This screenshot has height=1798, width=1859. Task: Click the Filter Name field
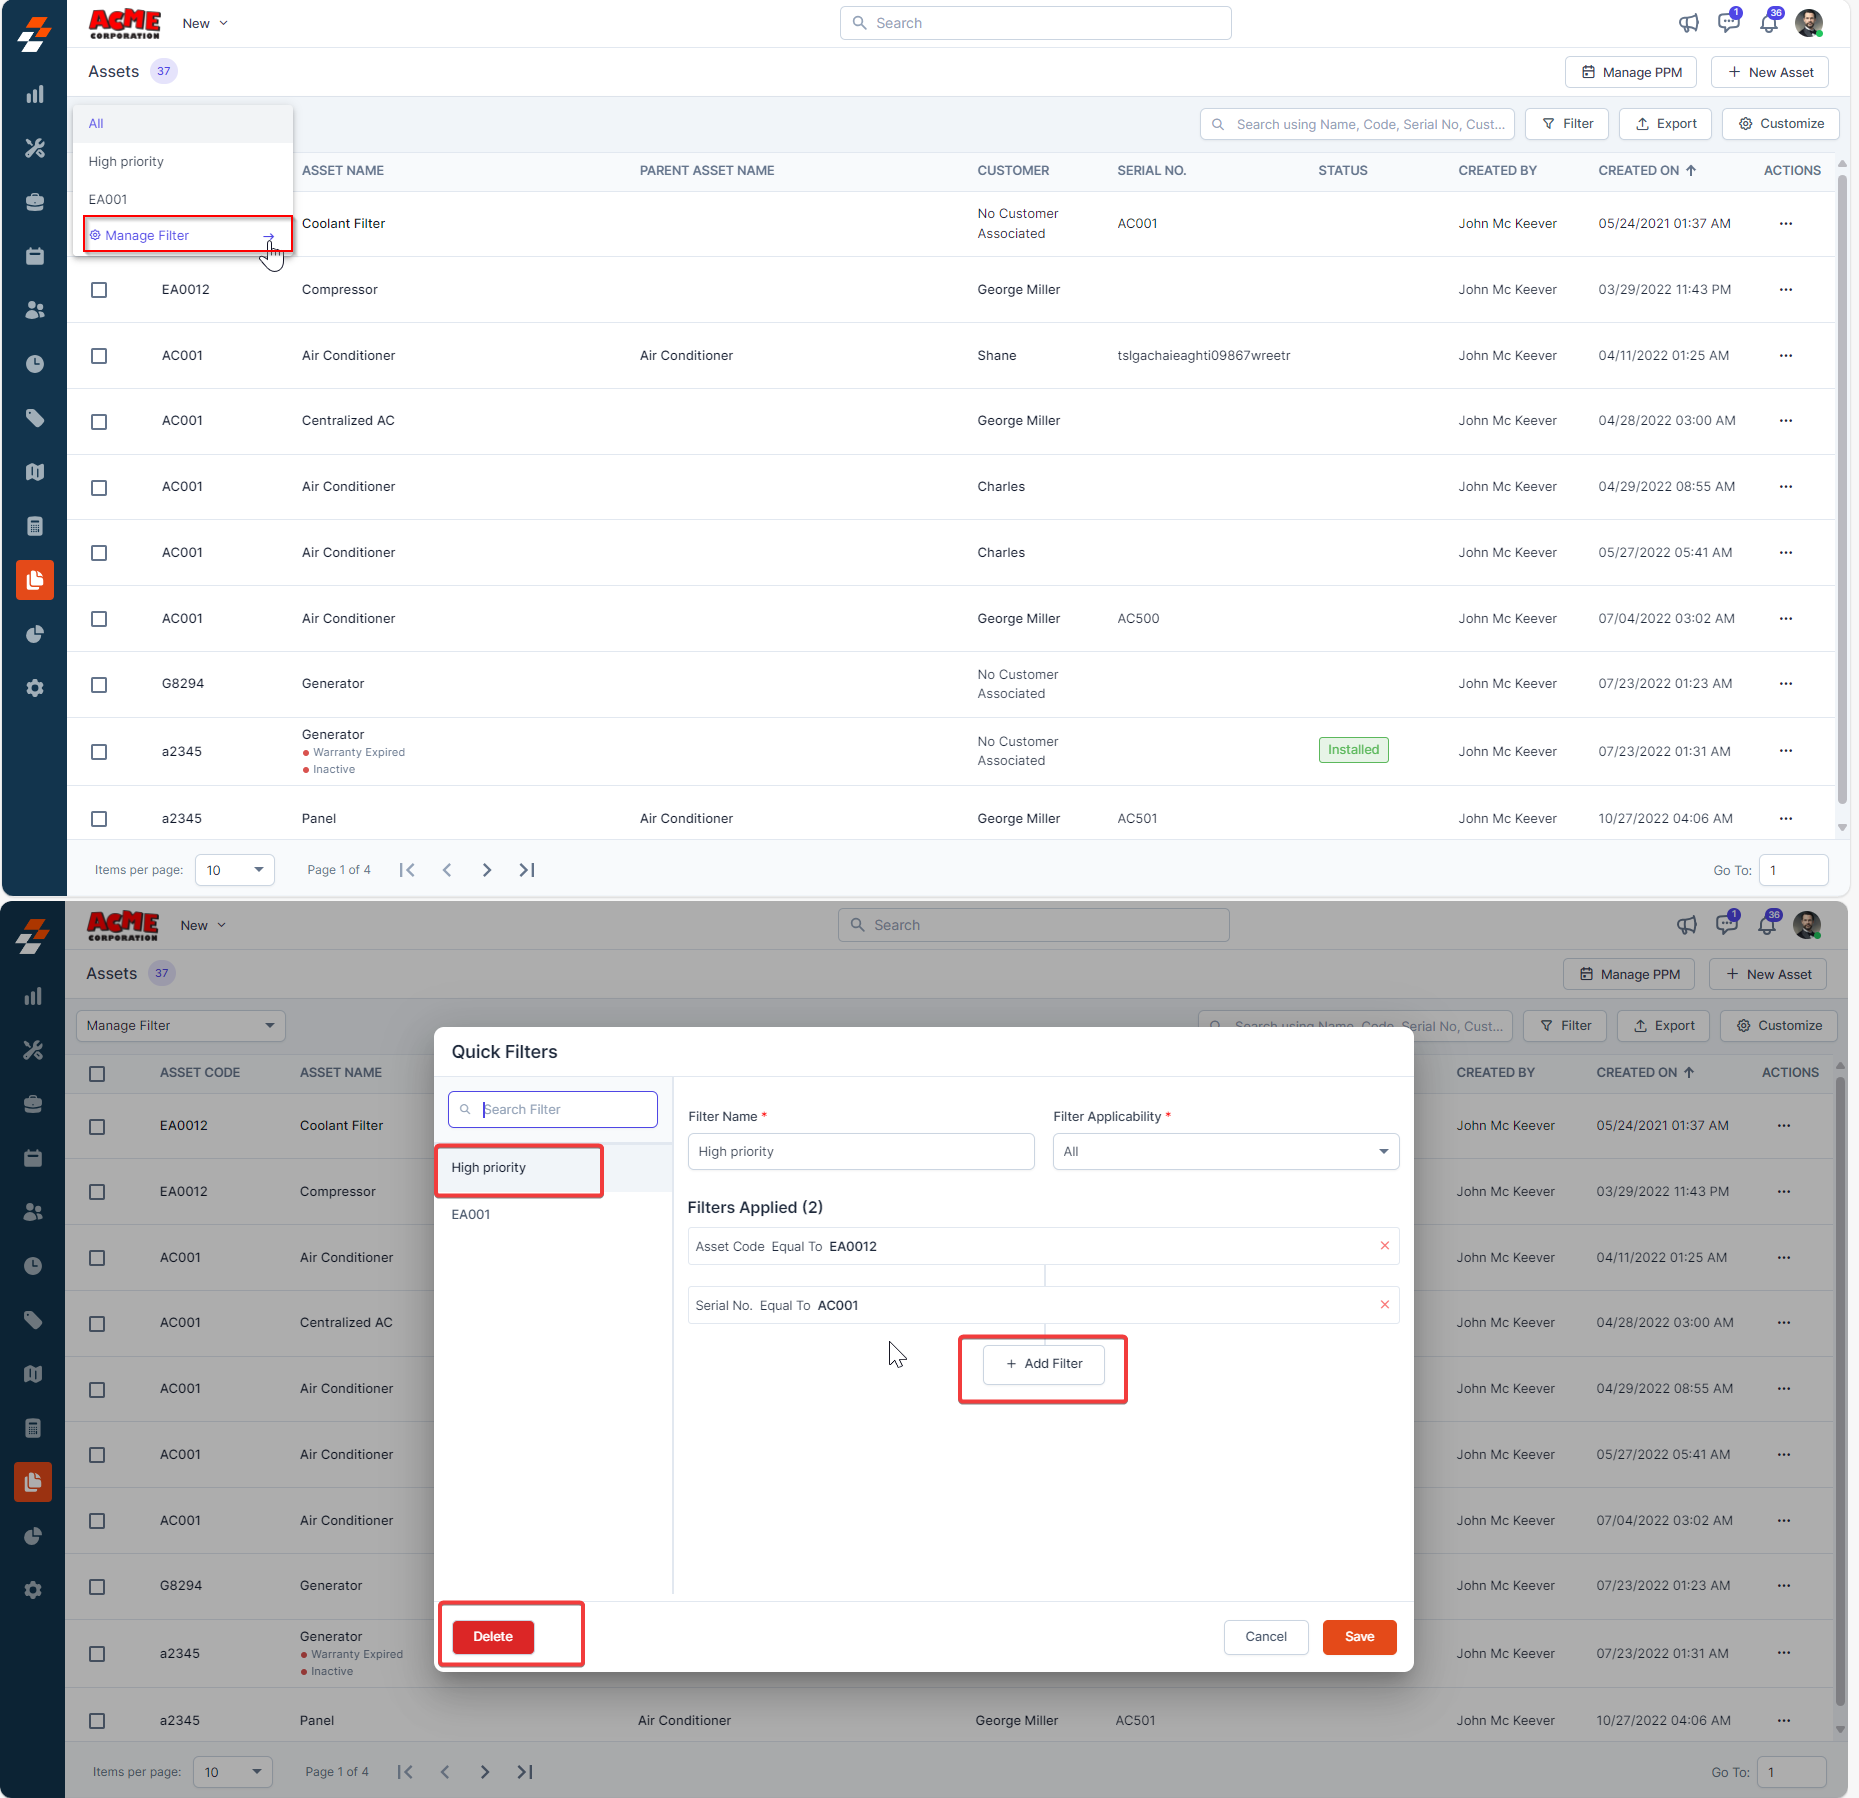point(861,1152)
